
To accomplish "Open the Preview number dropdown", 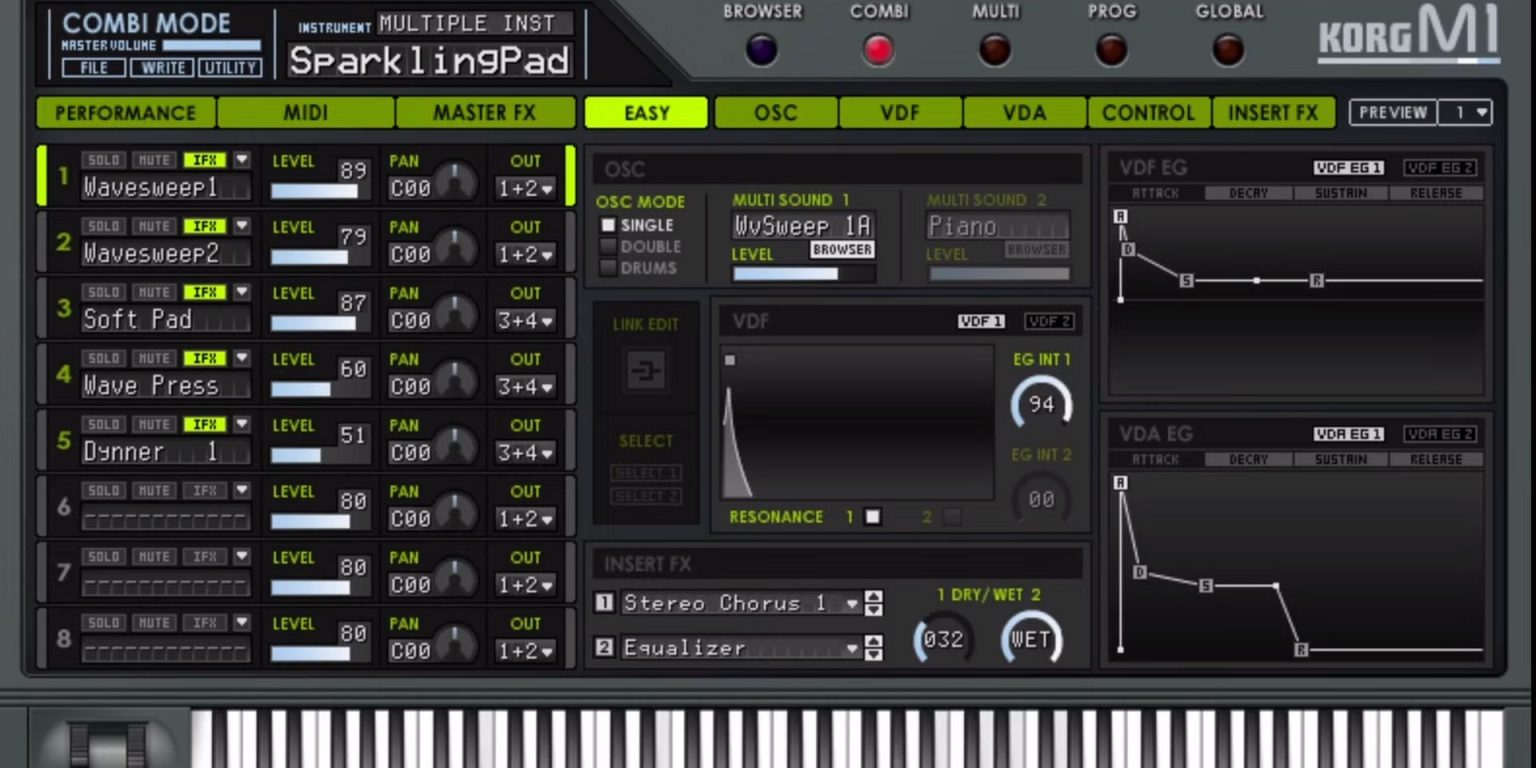I will [x=1465, y=113].
